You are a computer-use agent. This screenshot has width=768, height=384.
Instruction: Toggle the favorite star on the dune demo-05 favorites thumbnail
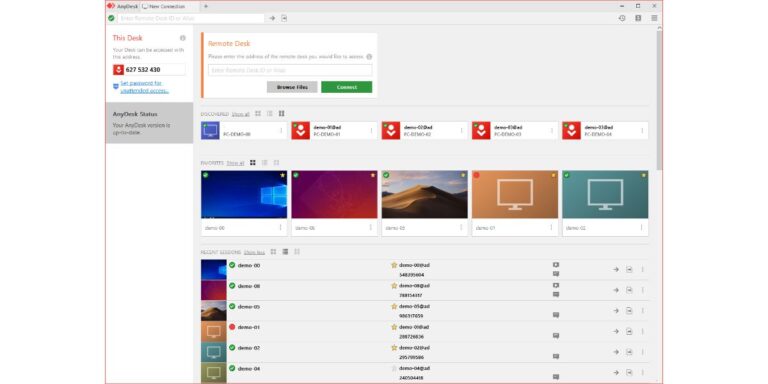[463, 175]
